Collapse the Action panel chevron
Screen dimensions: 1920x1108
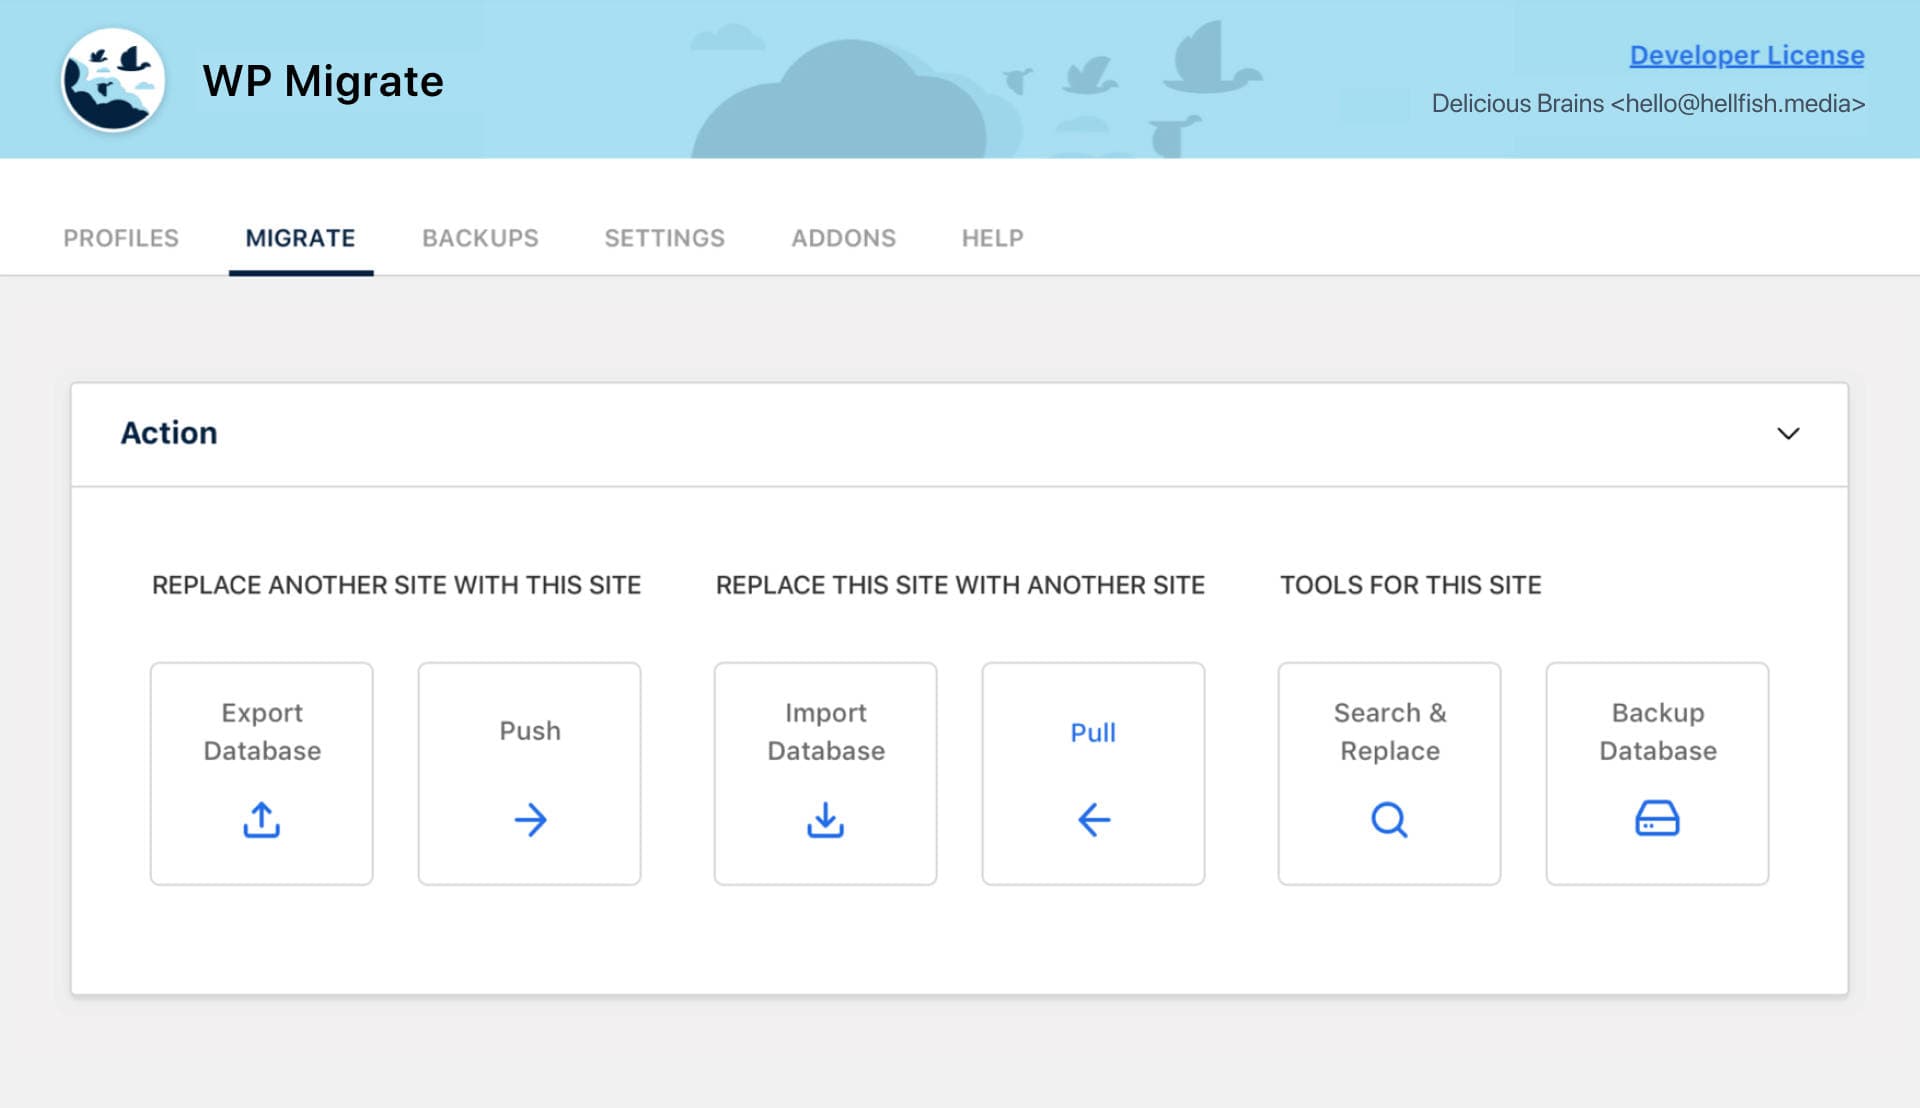1788,433
